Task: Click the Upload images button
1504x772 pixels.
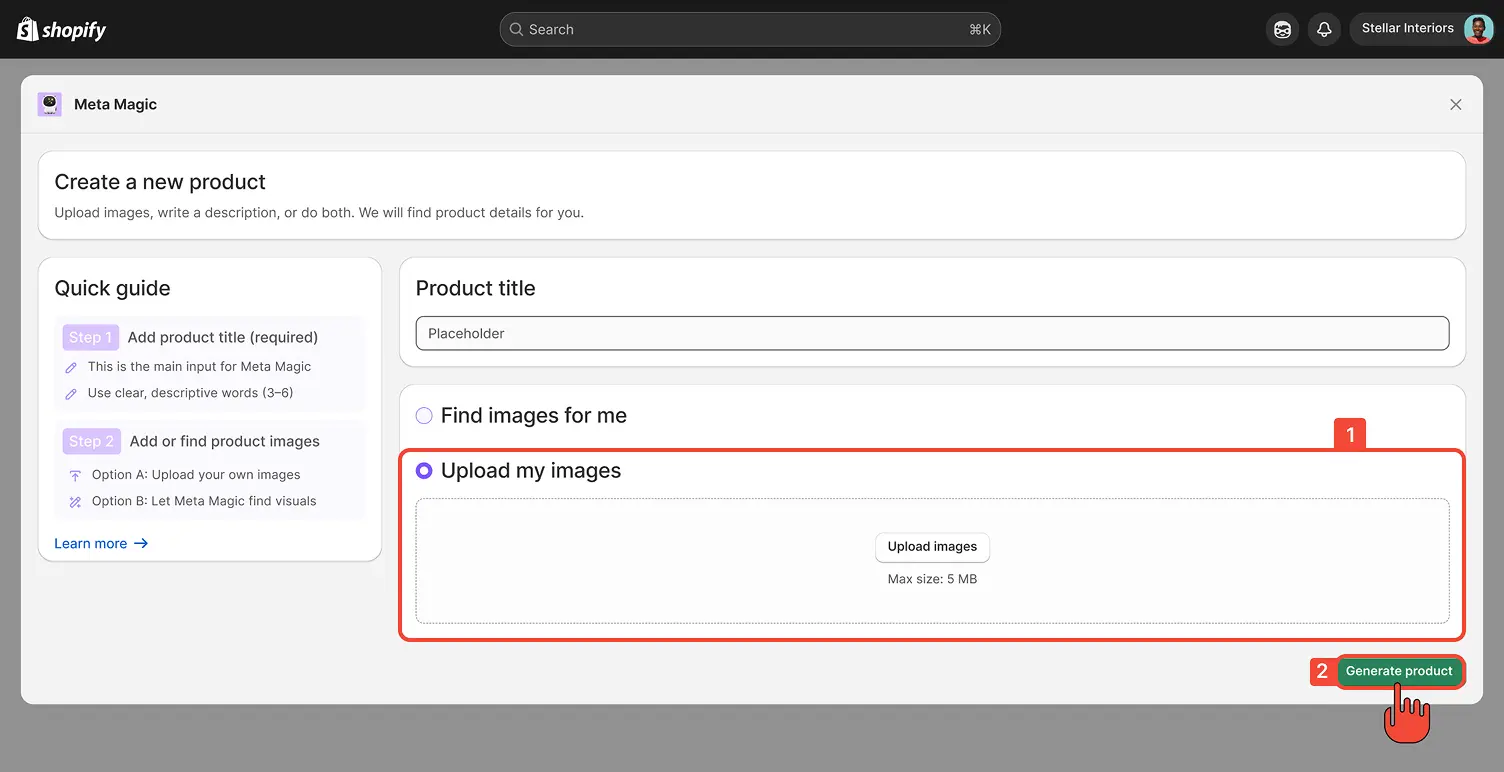Action: pyautogui.click(x=932, y=547)
